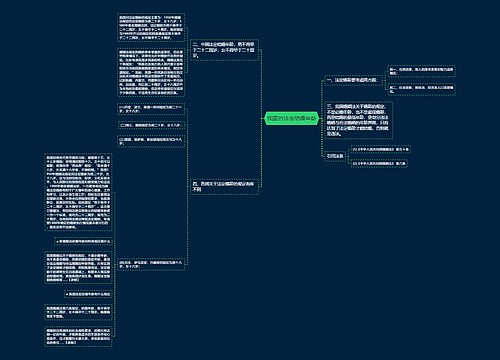500x360 pixels.
Task: Open the '[1]《中华人民共和国婚姻法》' reference node
Action: pyautogui.click(x=380, y=149)
